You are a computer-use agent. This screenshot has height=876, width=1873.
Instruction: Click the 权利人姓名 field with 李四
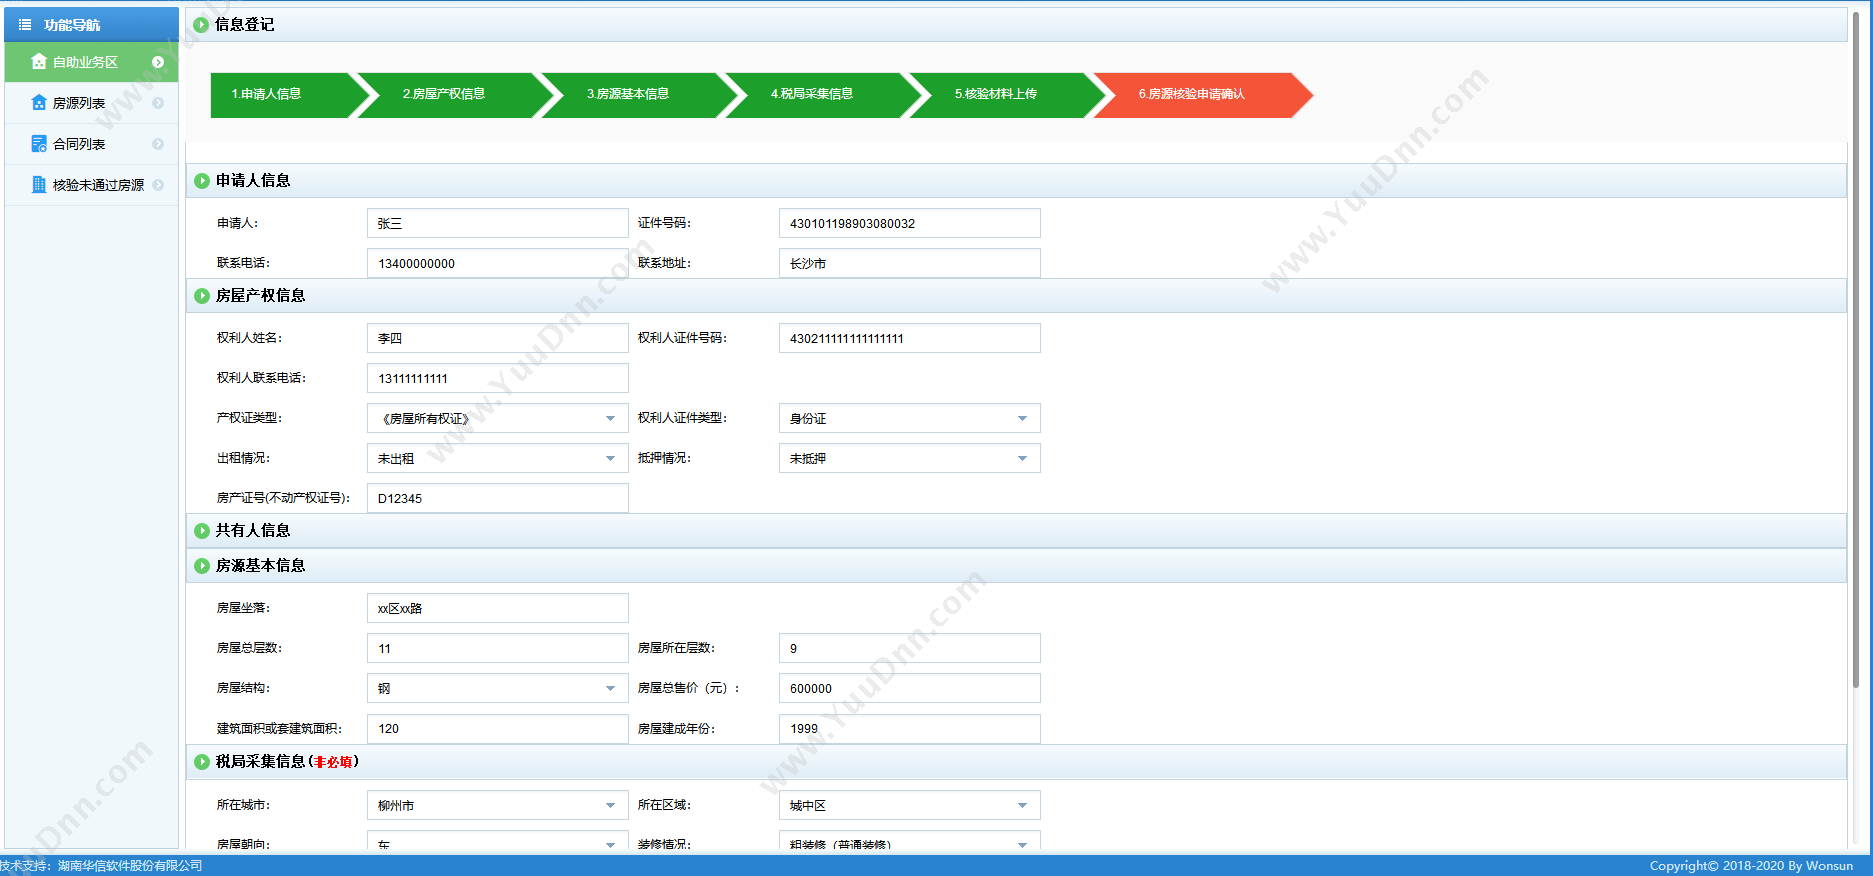(x=498, y=338)
